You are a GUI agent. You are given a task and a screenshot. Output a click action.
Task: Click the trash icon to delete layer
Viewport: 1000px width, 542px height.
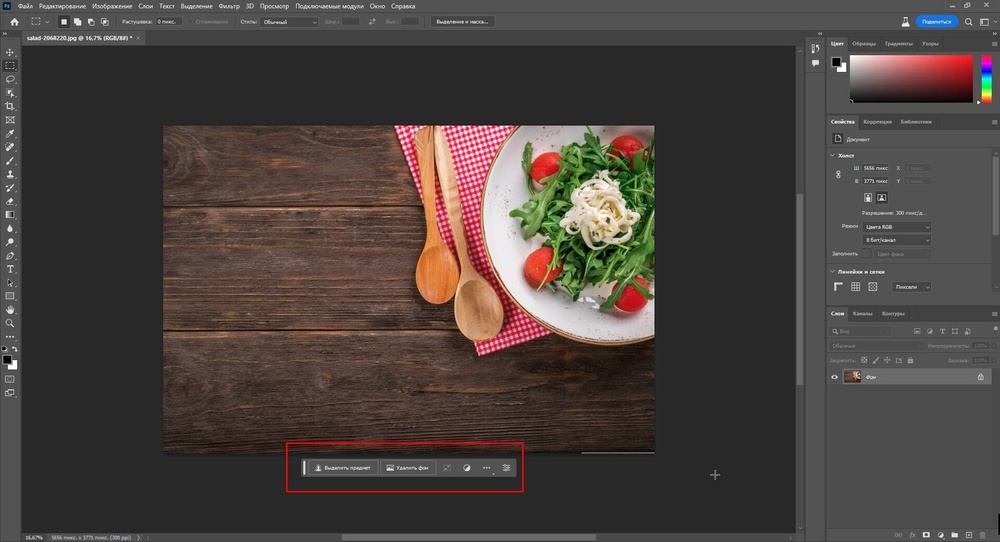point(983,535)
